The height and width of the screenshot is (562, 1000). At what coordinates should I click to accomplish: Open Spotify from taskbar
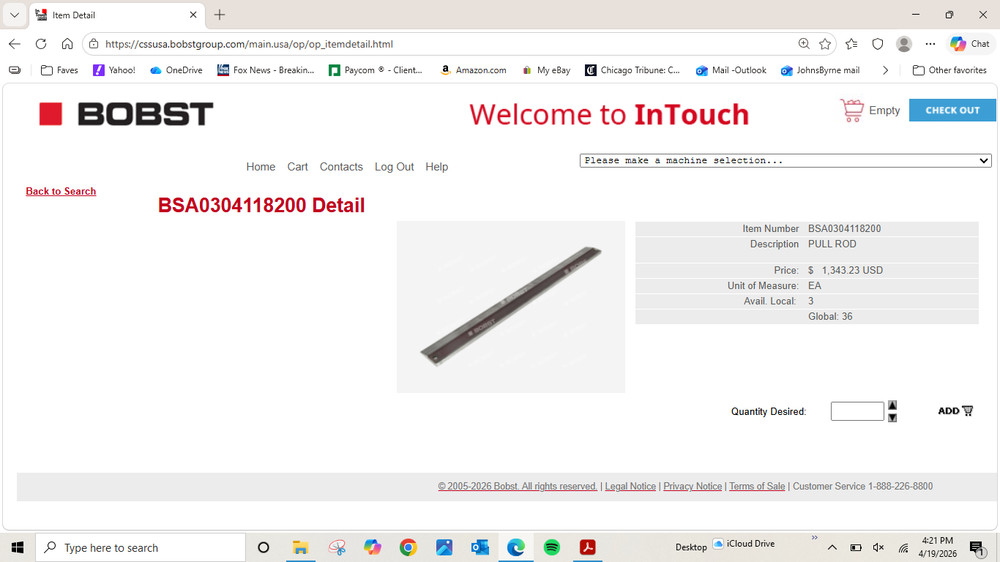552,547
